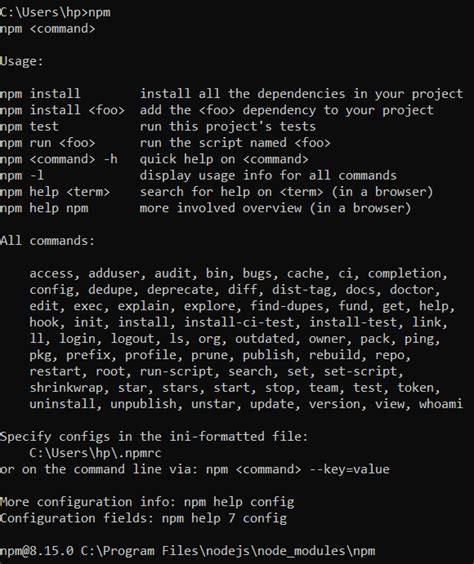Click the 'C:\Users\hp\.npmrc' path text

(95, 452)
